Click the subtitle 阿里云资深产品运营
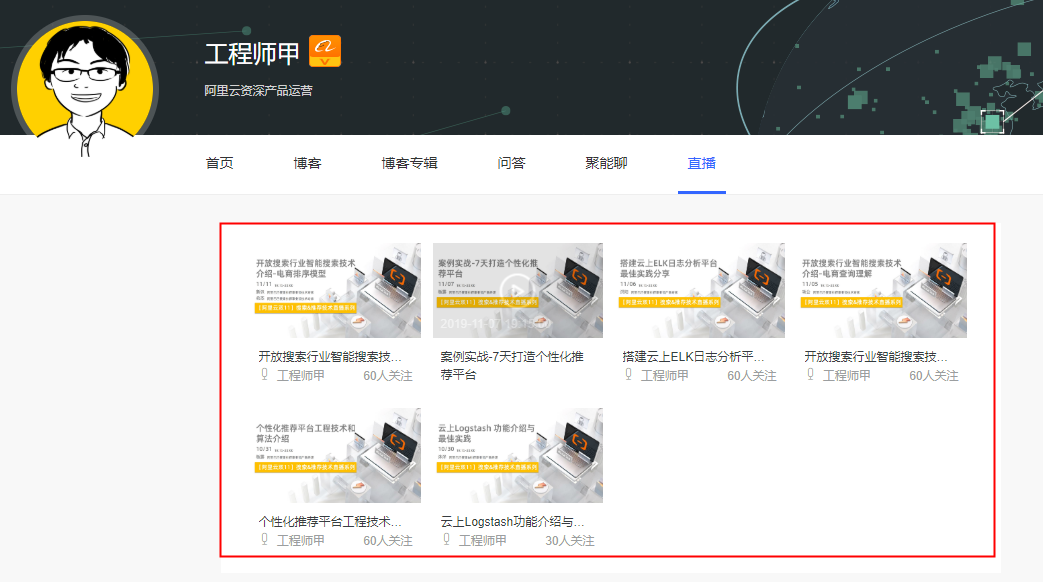1043x582 pixels. (x=258, y=90)
